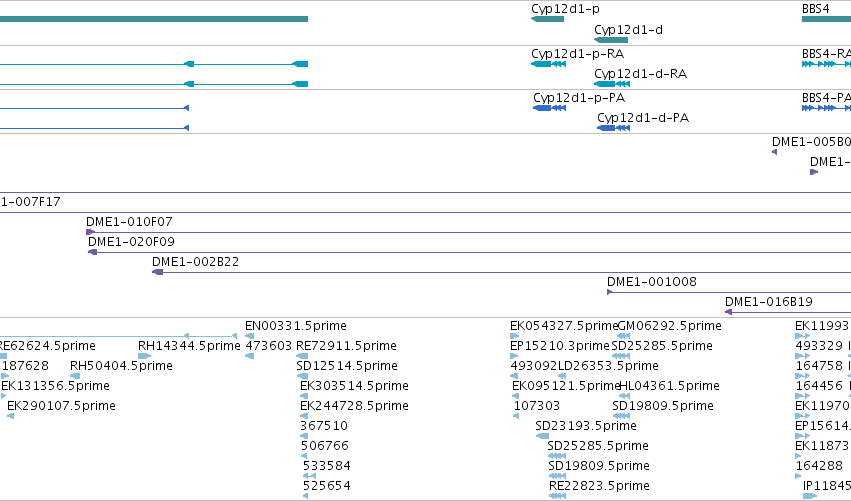Click the HL04361.5prime EST label
Viewport: 851px width, 501px height.
tap(669, 386)
